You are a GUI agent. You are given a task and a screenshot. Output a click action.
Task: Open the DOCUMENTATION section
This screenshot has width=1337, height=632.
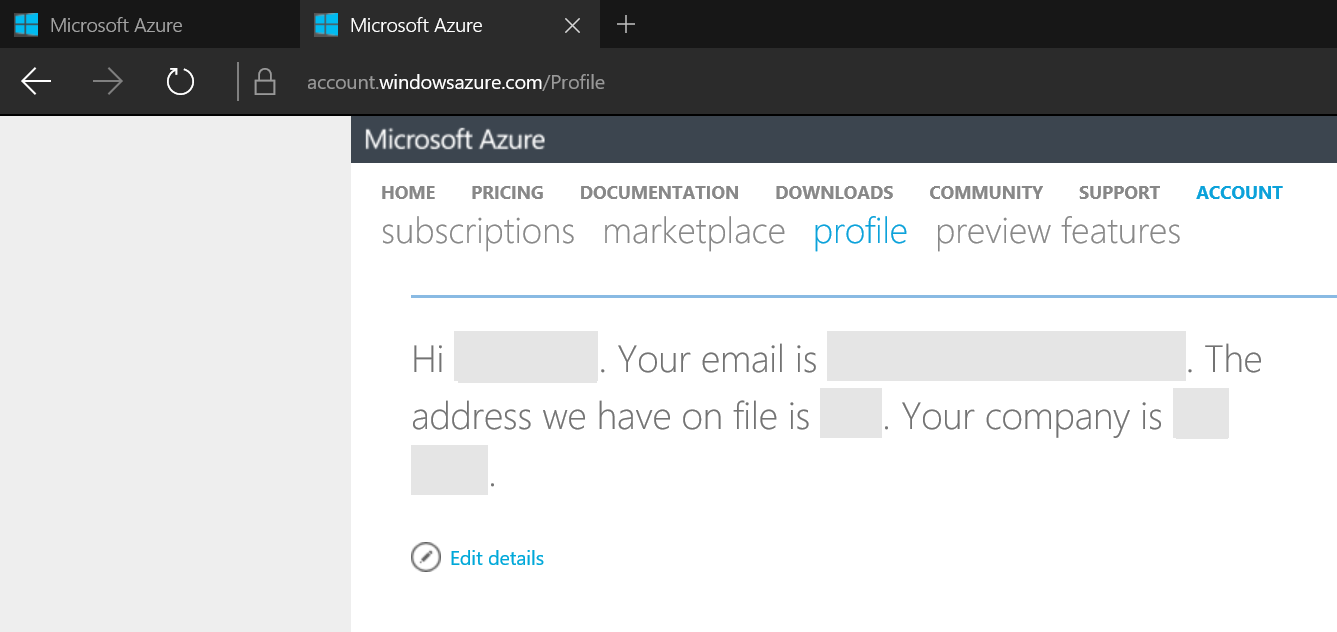tap(659, 193)
